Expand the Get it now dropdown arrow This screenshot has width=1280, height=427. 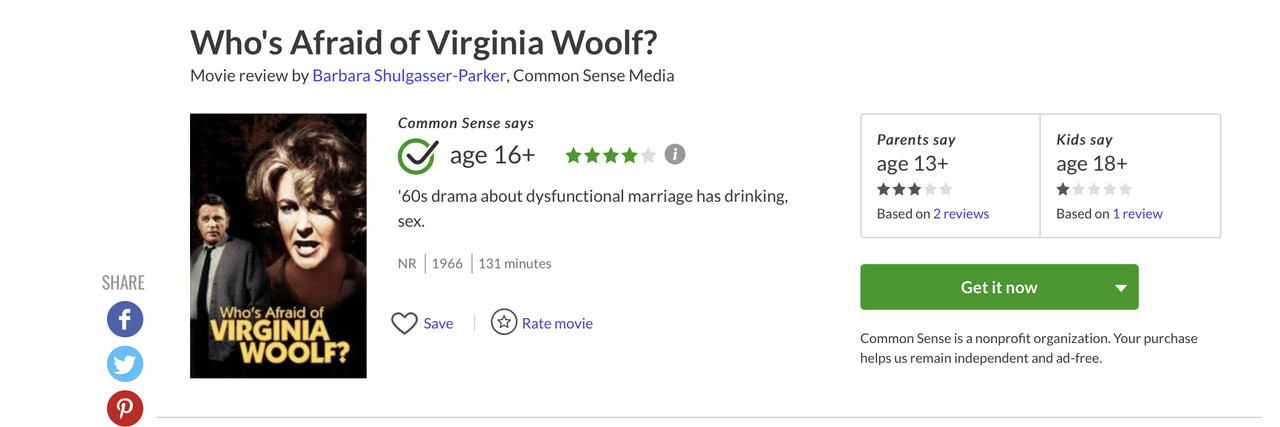(x=1120, y=288)
